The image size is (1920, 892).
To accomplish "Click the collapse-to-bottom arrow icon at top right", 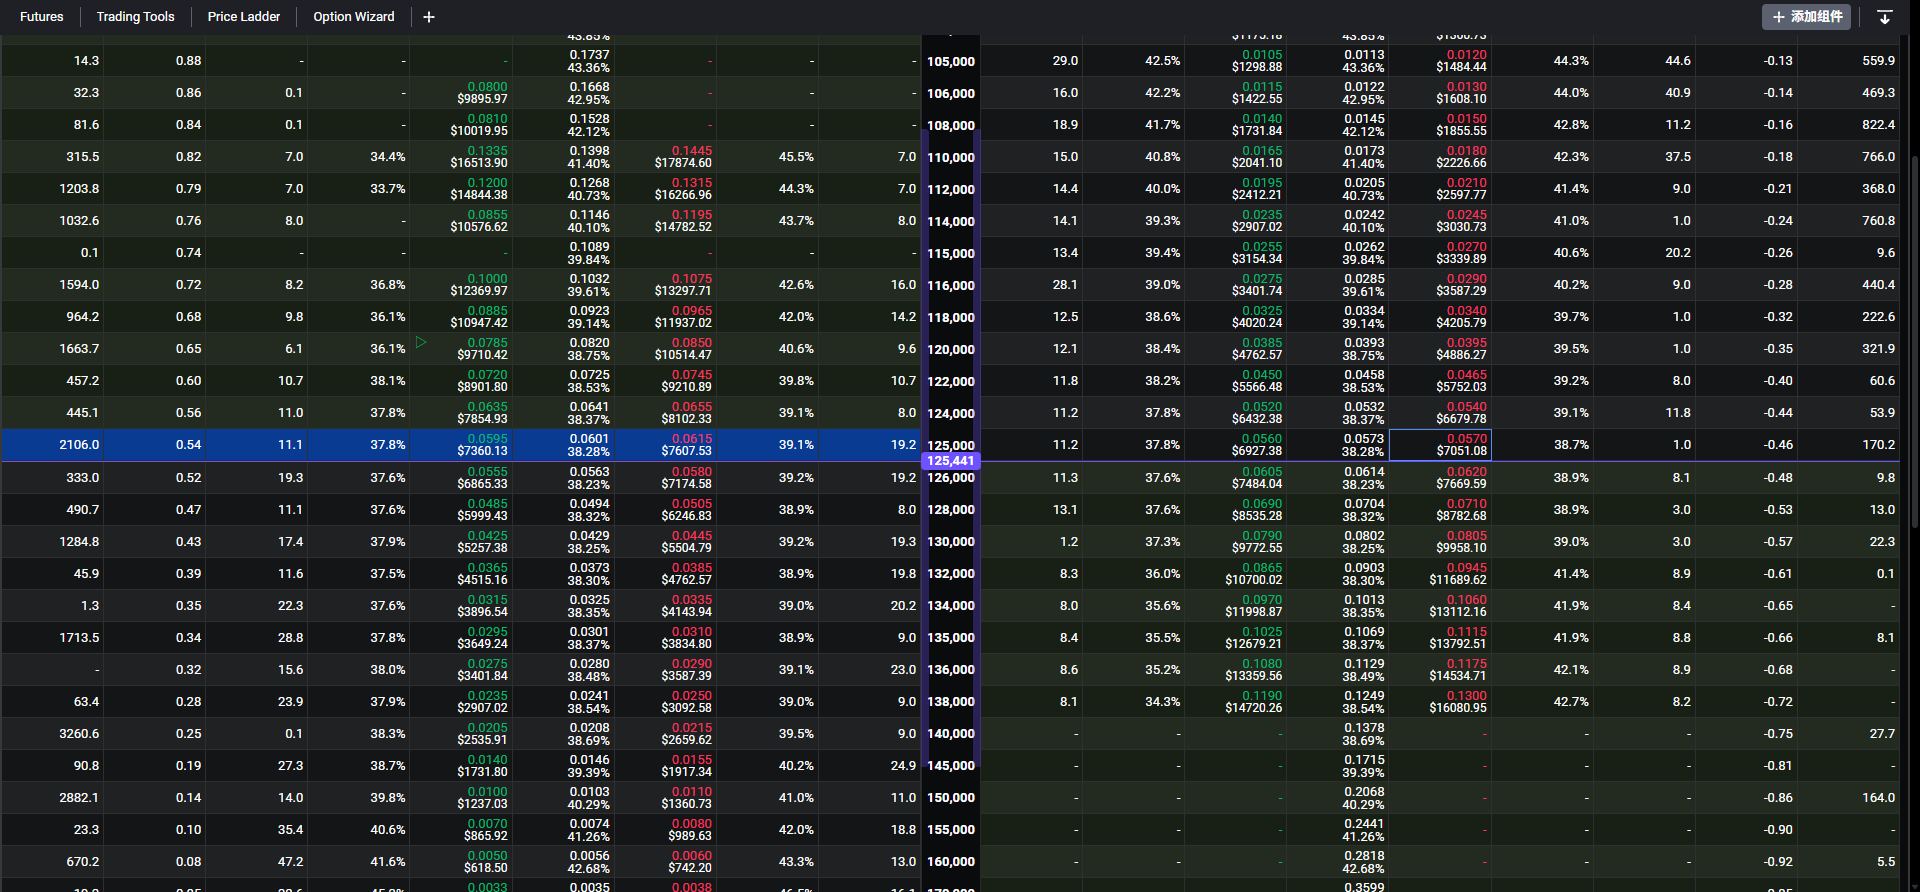I will coord(1884,17).
